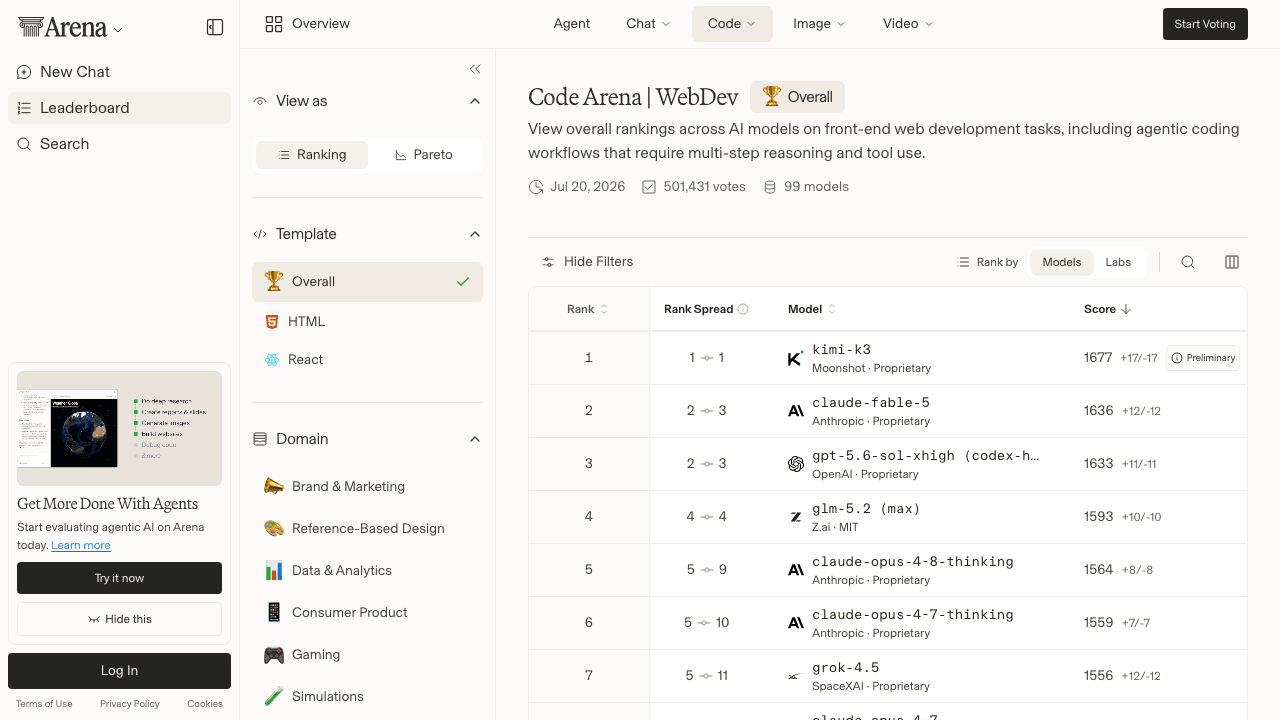
Task: Toggle the sidebar panel icon
Action: [215, 27]
